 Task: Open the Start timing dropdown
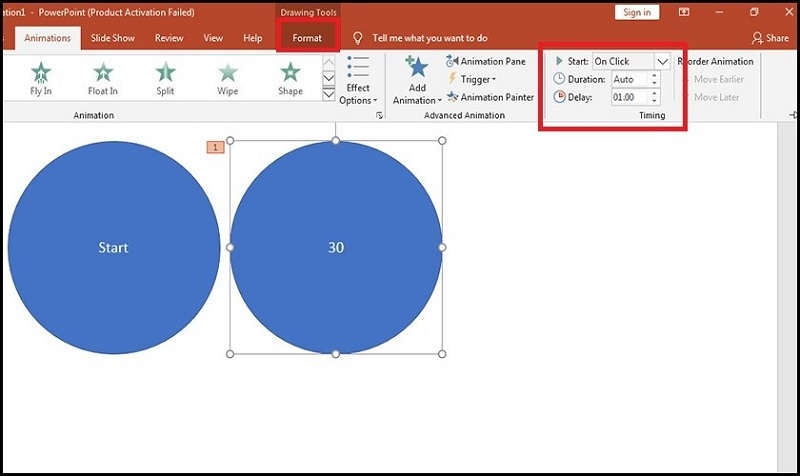(x=661, y=61)
